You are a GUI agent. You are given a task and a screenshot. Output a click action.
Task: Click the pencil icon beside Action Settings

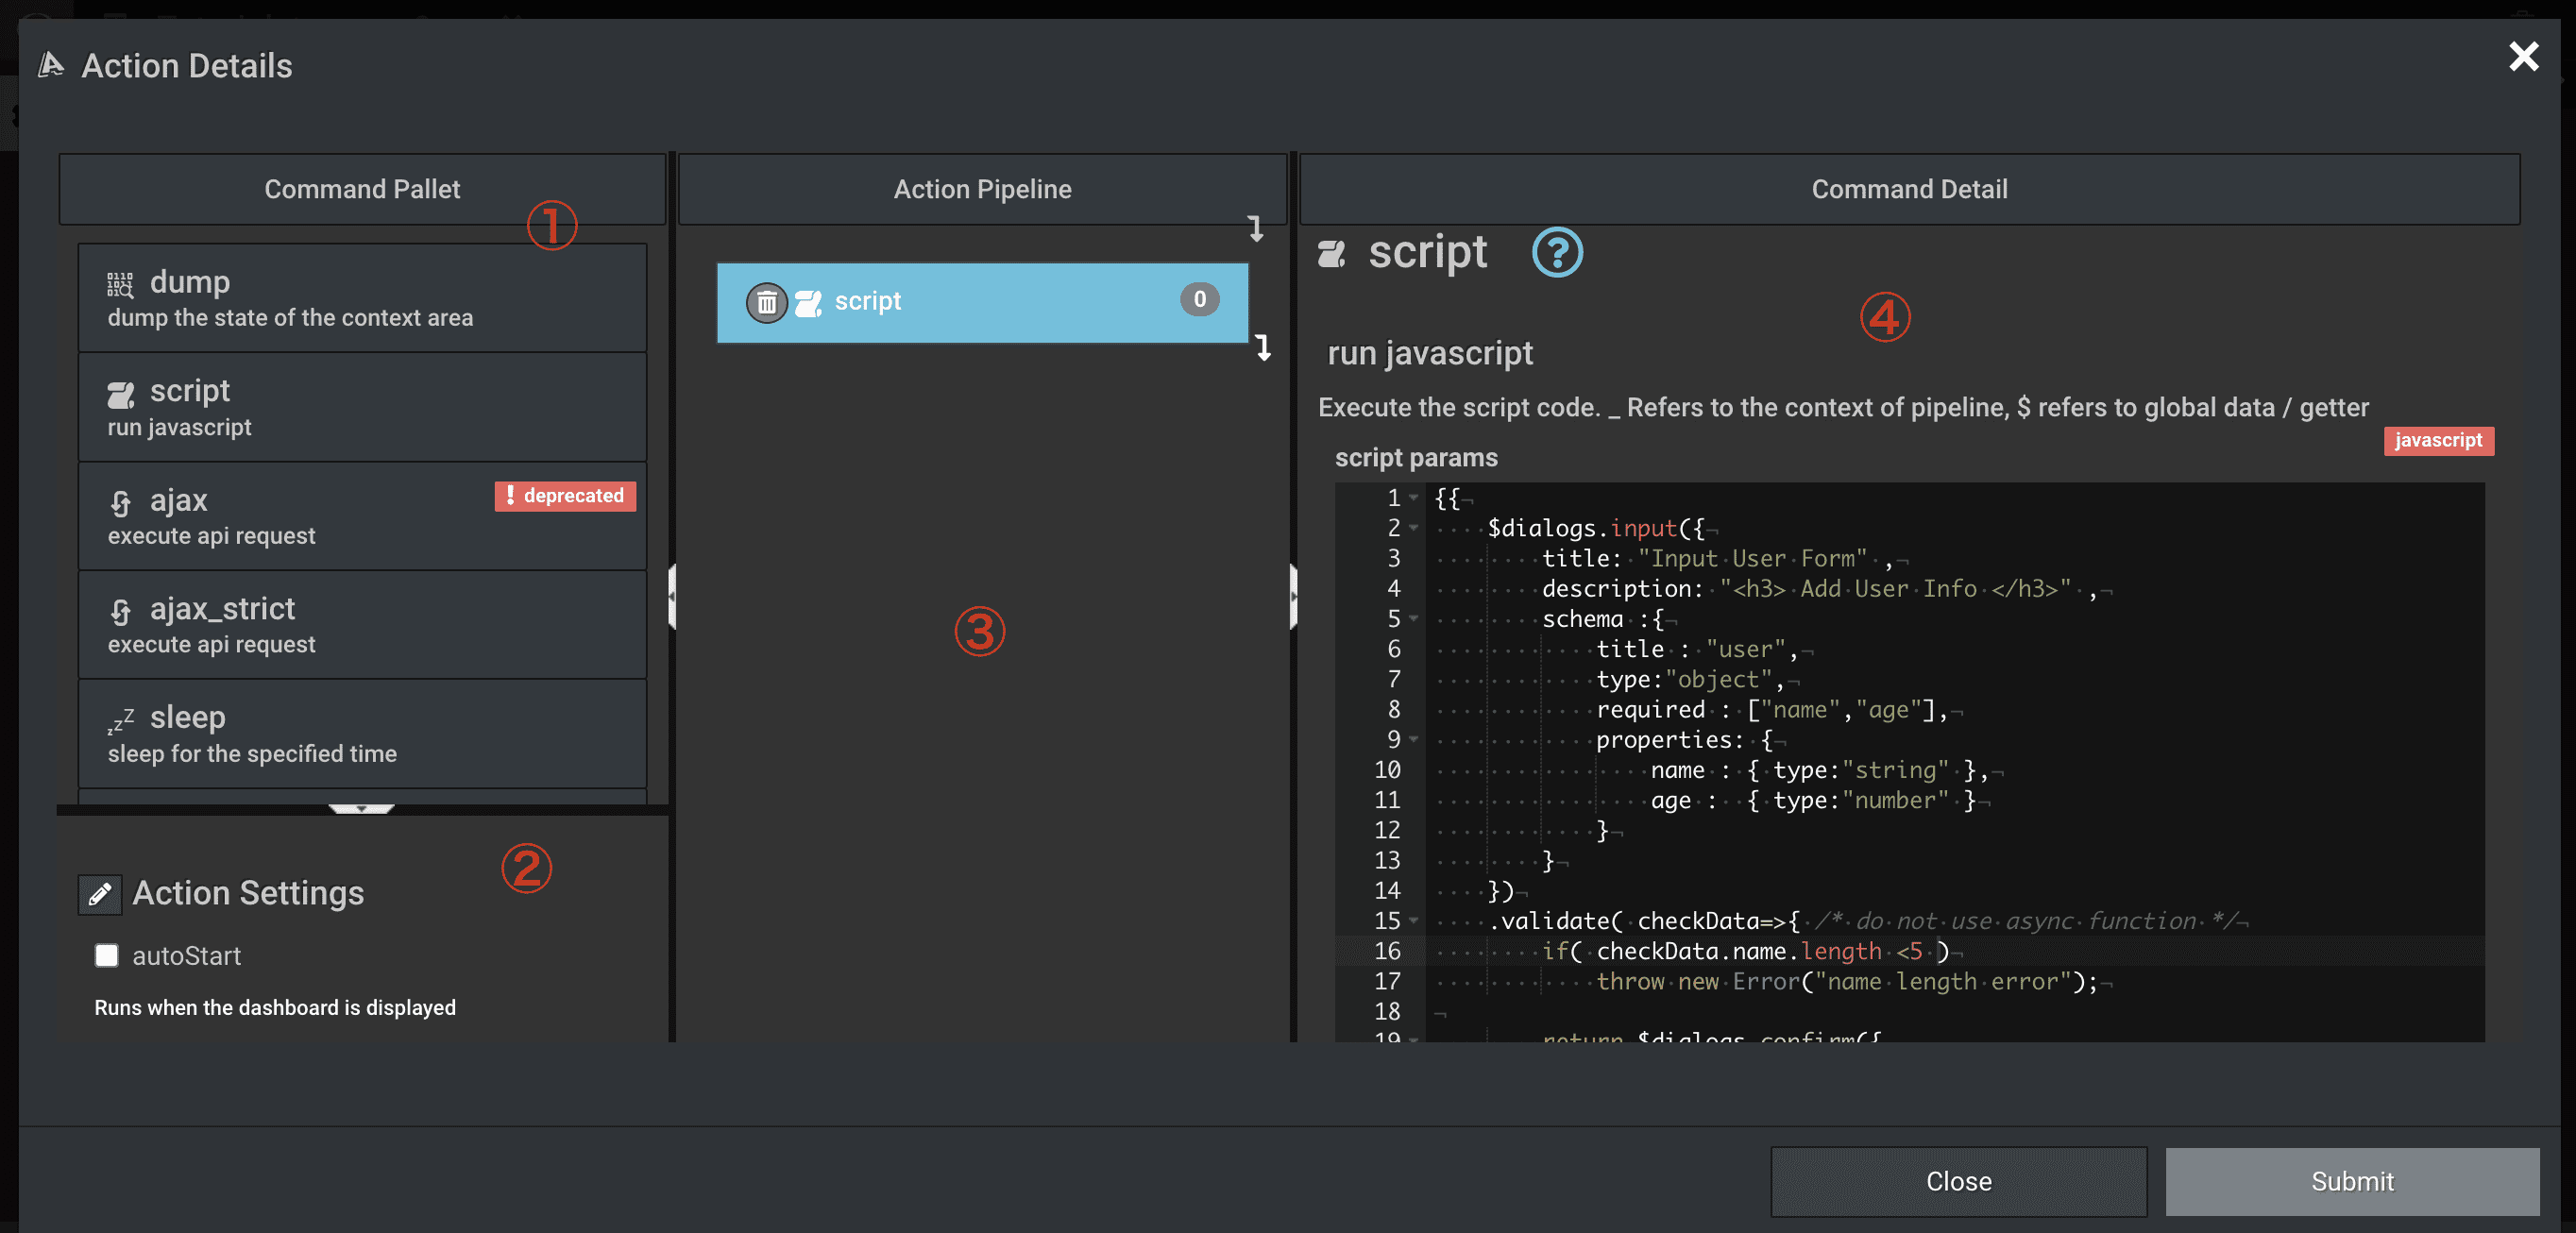(x=100, y=894)
